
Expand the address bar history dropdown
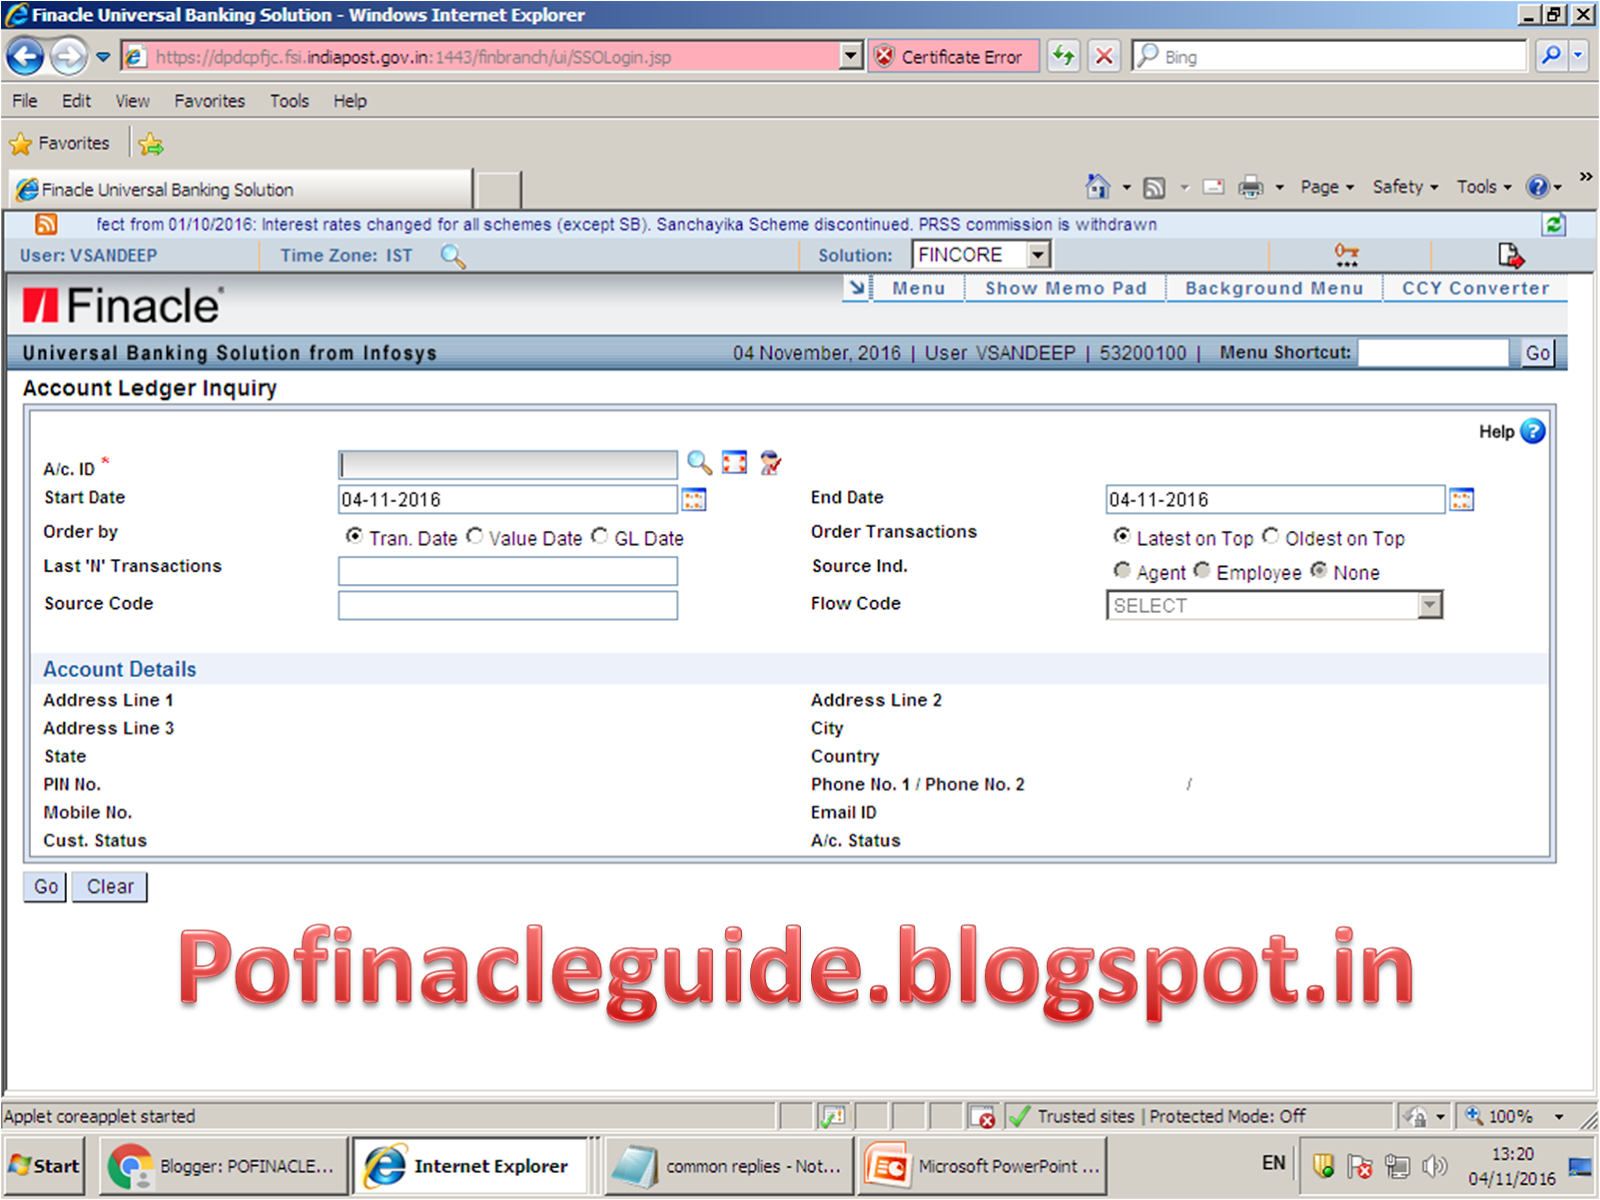[x=849, y=57]
